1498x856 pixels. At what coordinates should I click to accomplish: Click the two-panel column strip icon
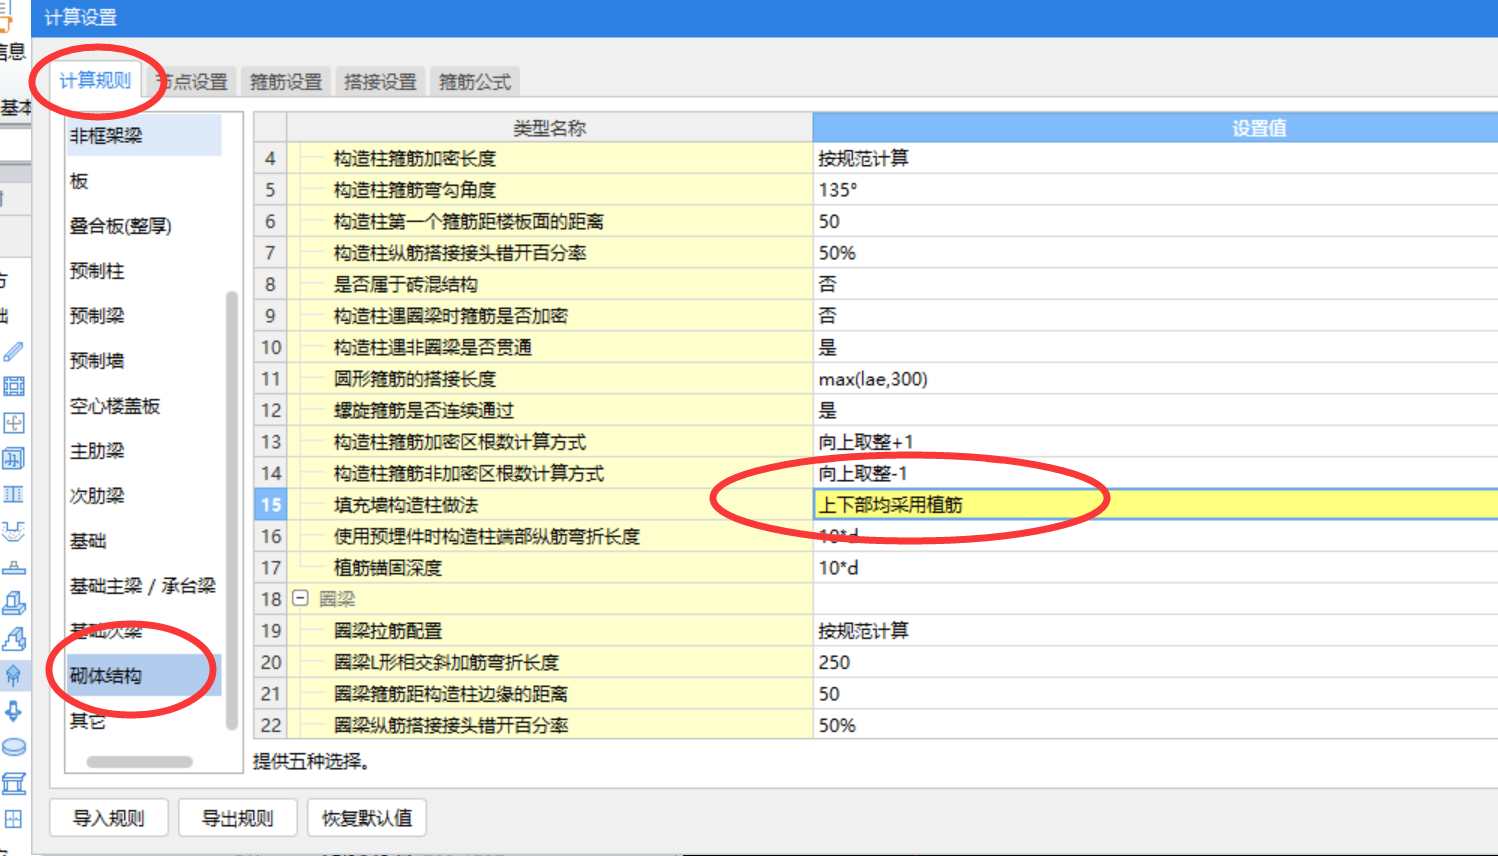[x=13, y=495]
